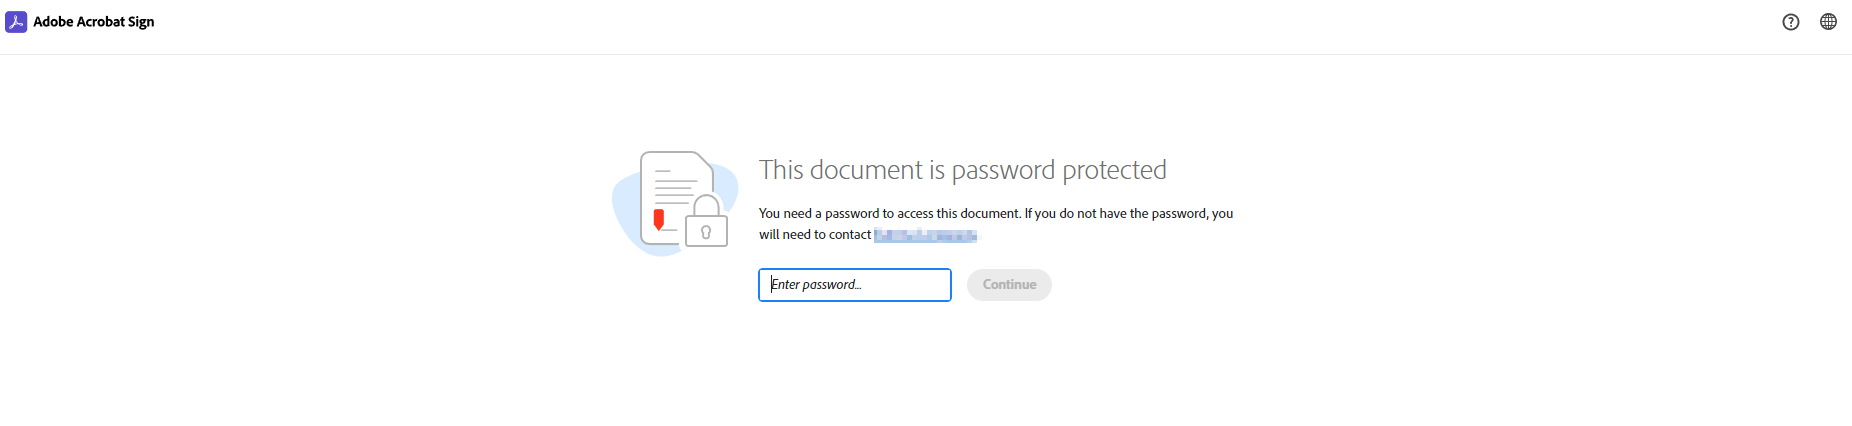The image size is (1852, 426).
Task: Click the Continue button
Action: pos(1009,285)
